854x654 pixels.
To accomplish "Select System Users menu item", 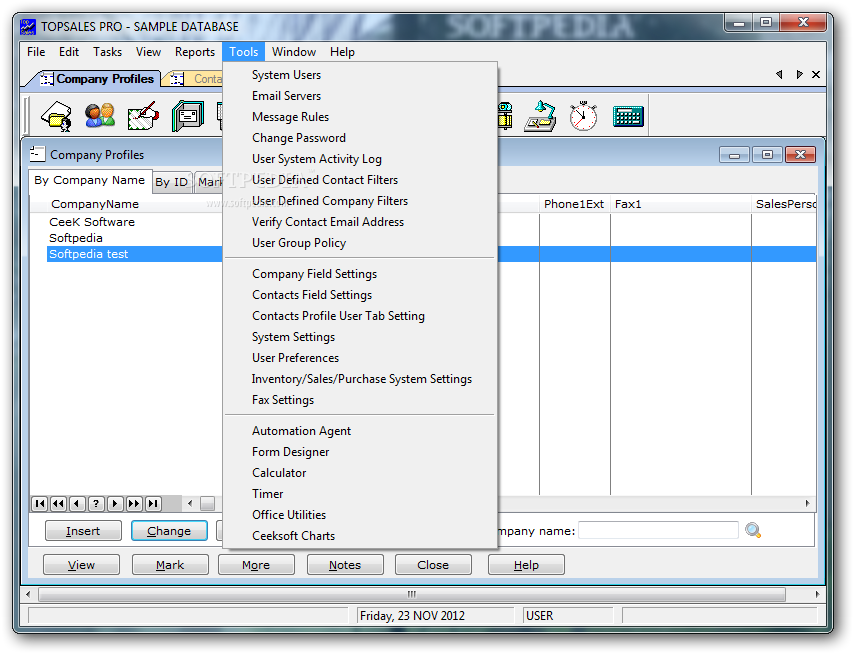I will point(360,75).
